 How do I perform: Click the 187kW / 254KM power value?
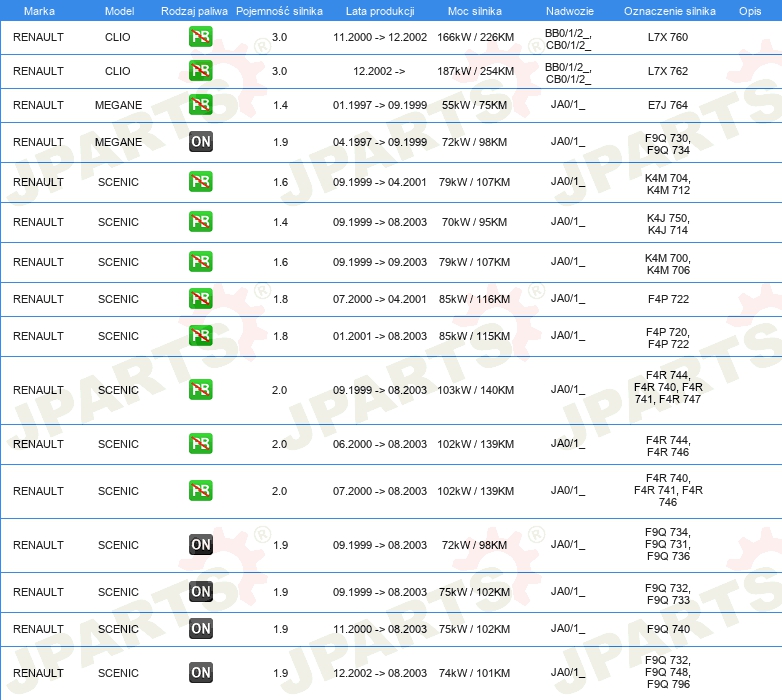(x=475, y=71)
